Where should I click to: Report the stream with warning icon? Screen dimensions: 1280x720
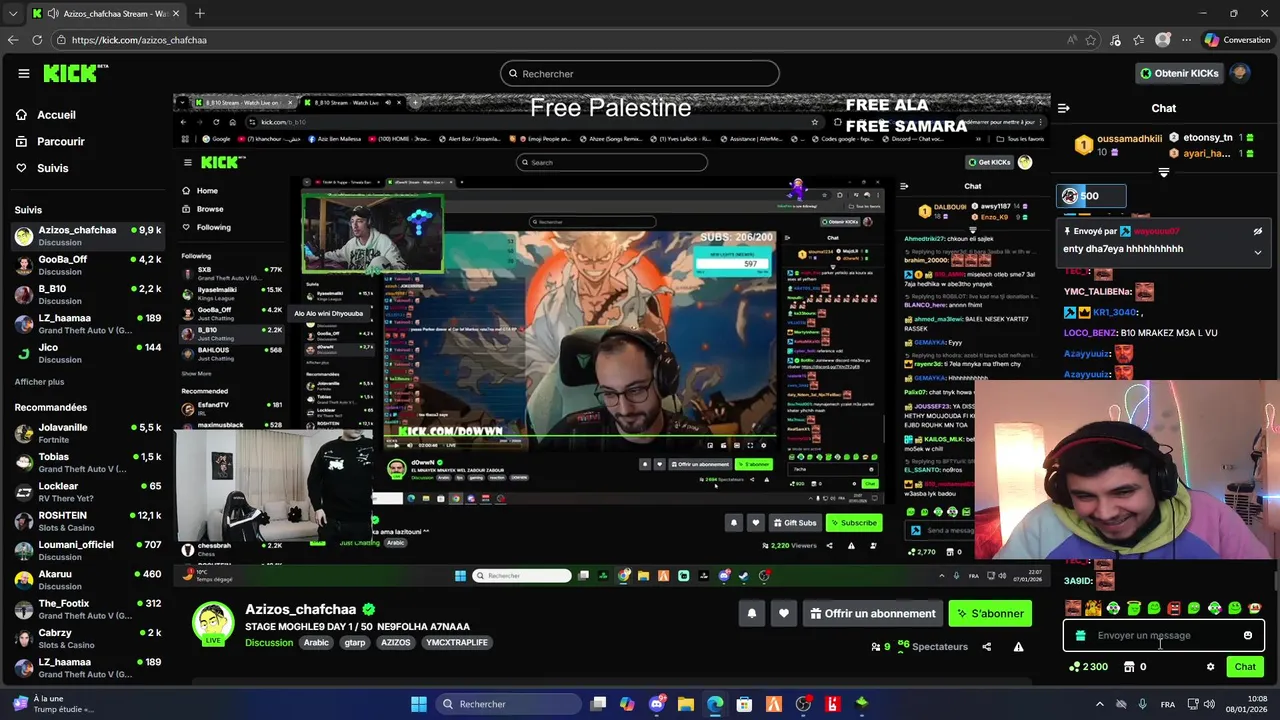[x=1018, y=647]
